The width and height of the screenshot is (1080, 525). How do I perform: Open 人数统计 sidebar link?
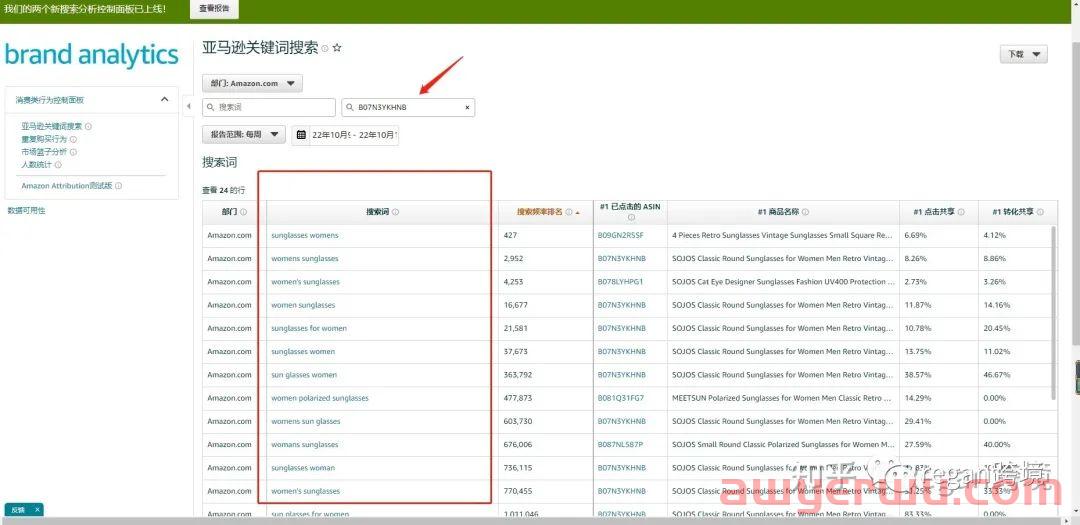pyautogui.click(x=37, y=165)
